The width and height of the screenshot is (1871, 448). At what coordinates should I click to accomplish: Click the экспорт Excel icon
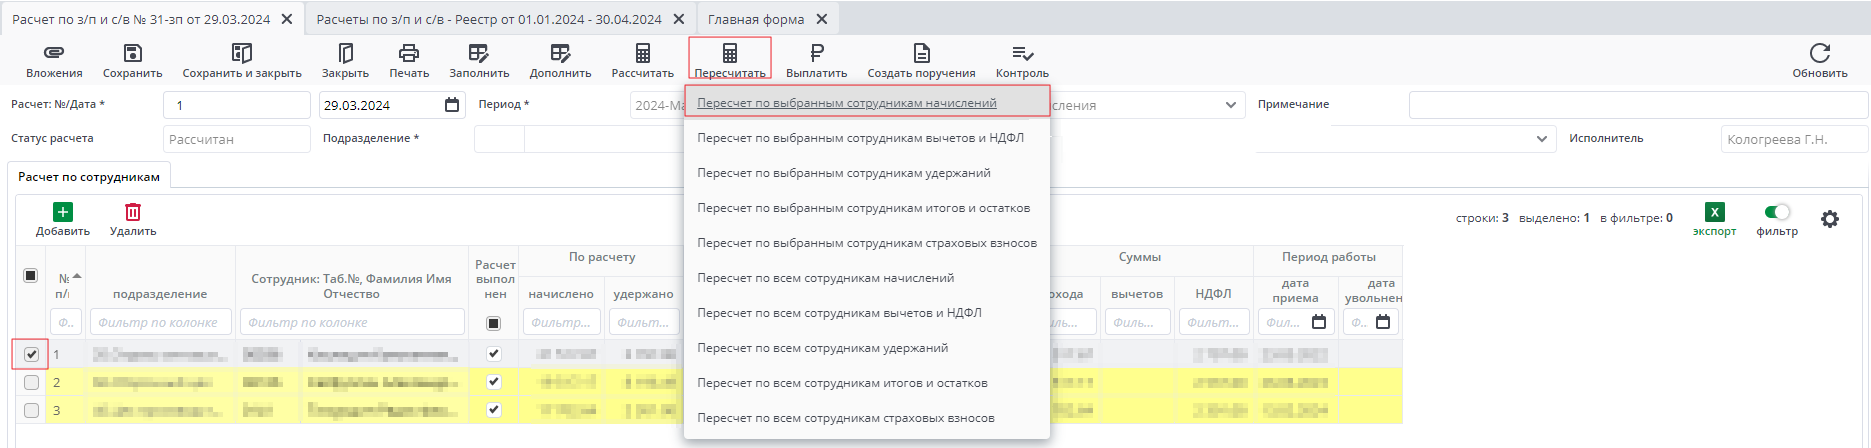coord(1714,212)
